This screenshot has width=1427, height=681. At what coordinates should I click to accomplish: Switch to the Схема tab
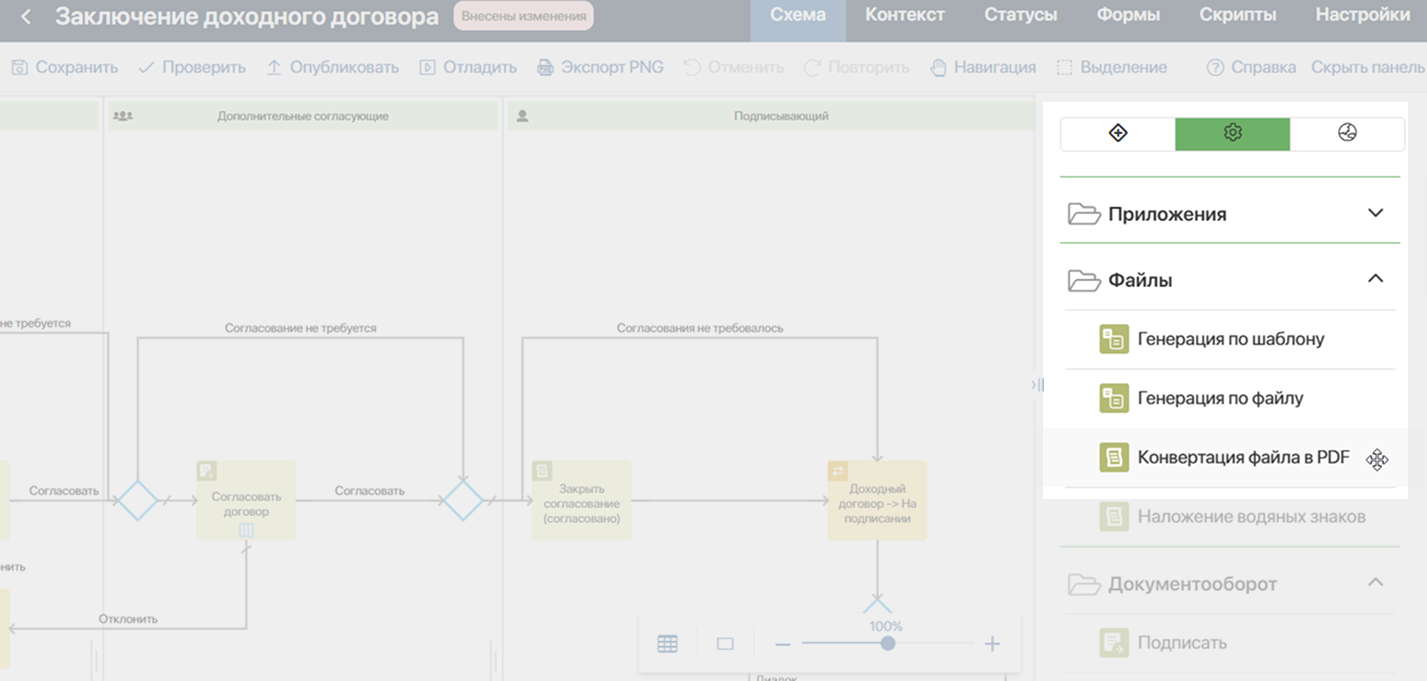(x=798, y=15)
